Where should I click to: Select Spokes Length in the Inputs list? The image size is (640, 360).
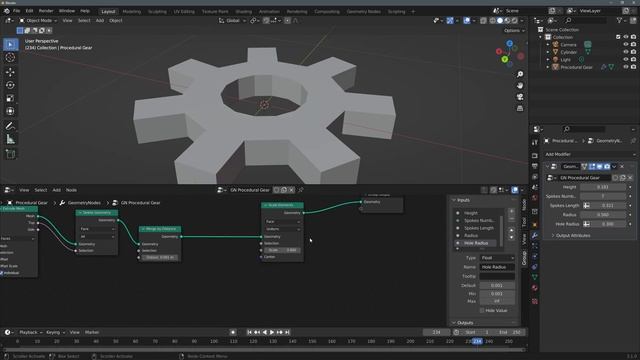click(478, 228)
